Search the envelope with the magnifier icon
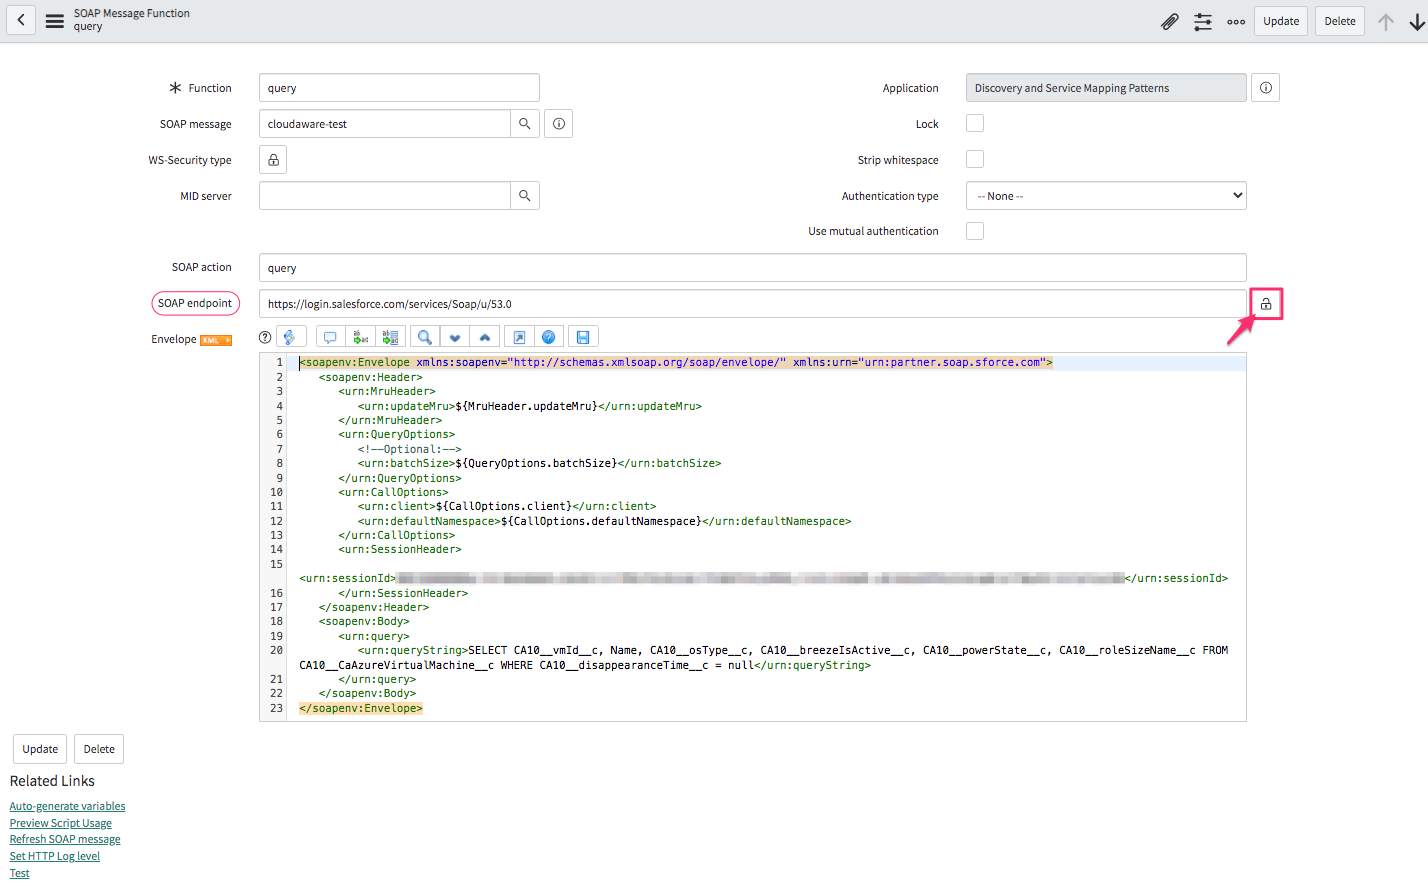 (424, 336)
